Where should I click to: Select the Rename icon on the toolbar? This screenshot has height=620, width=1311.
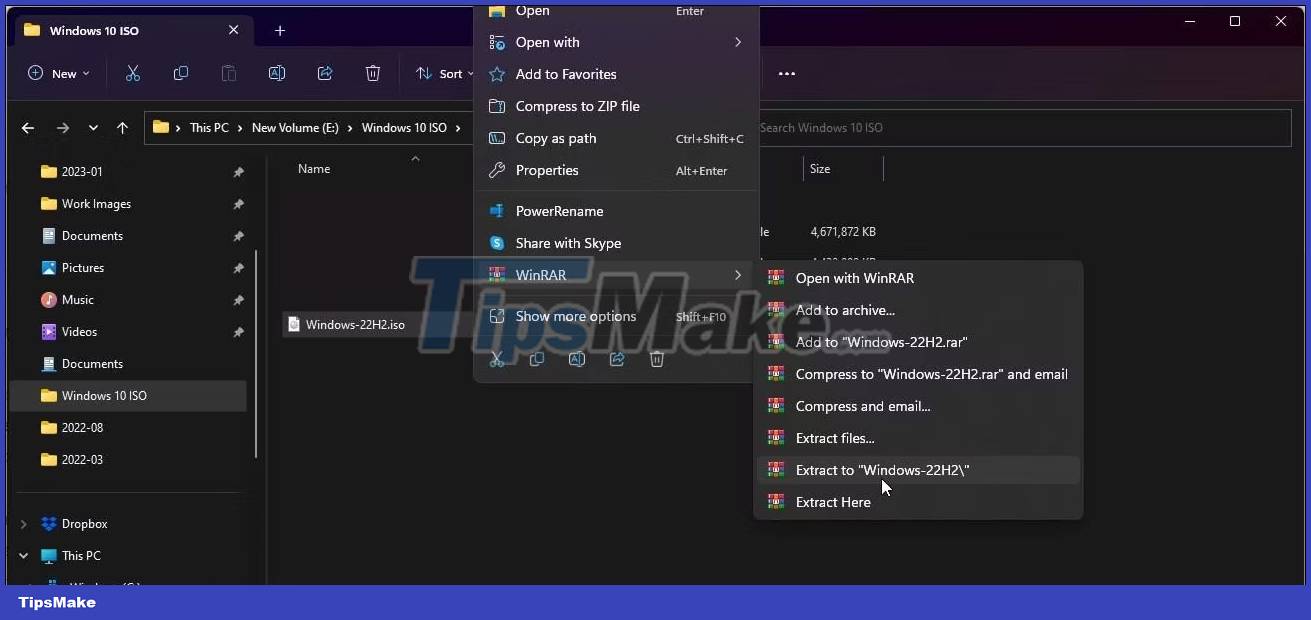coord(277,73)
